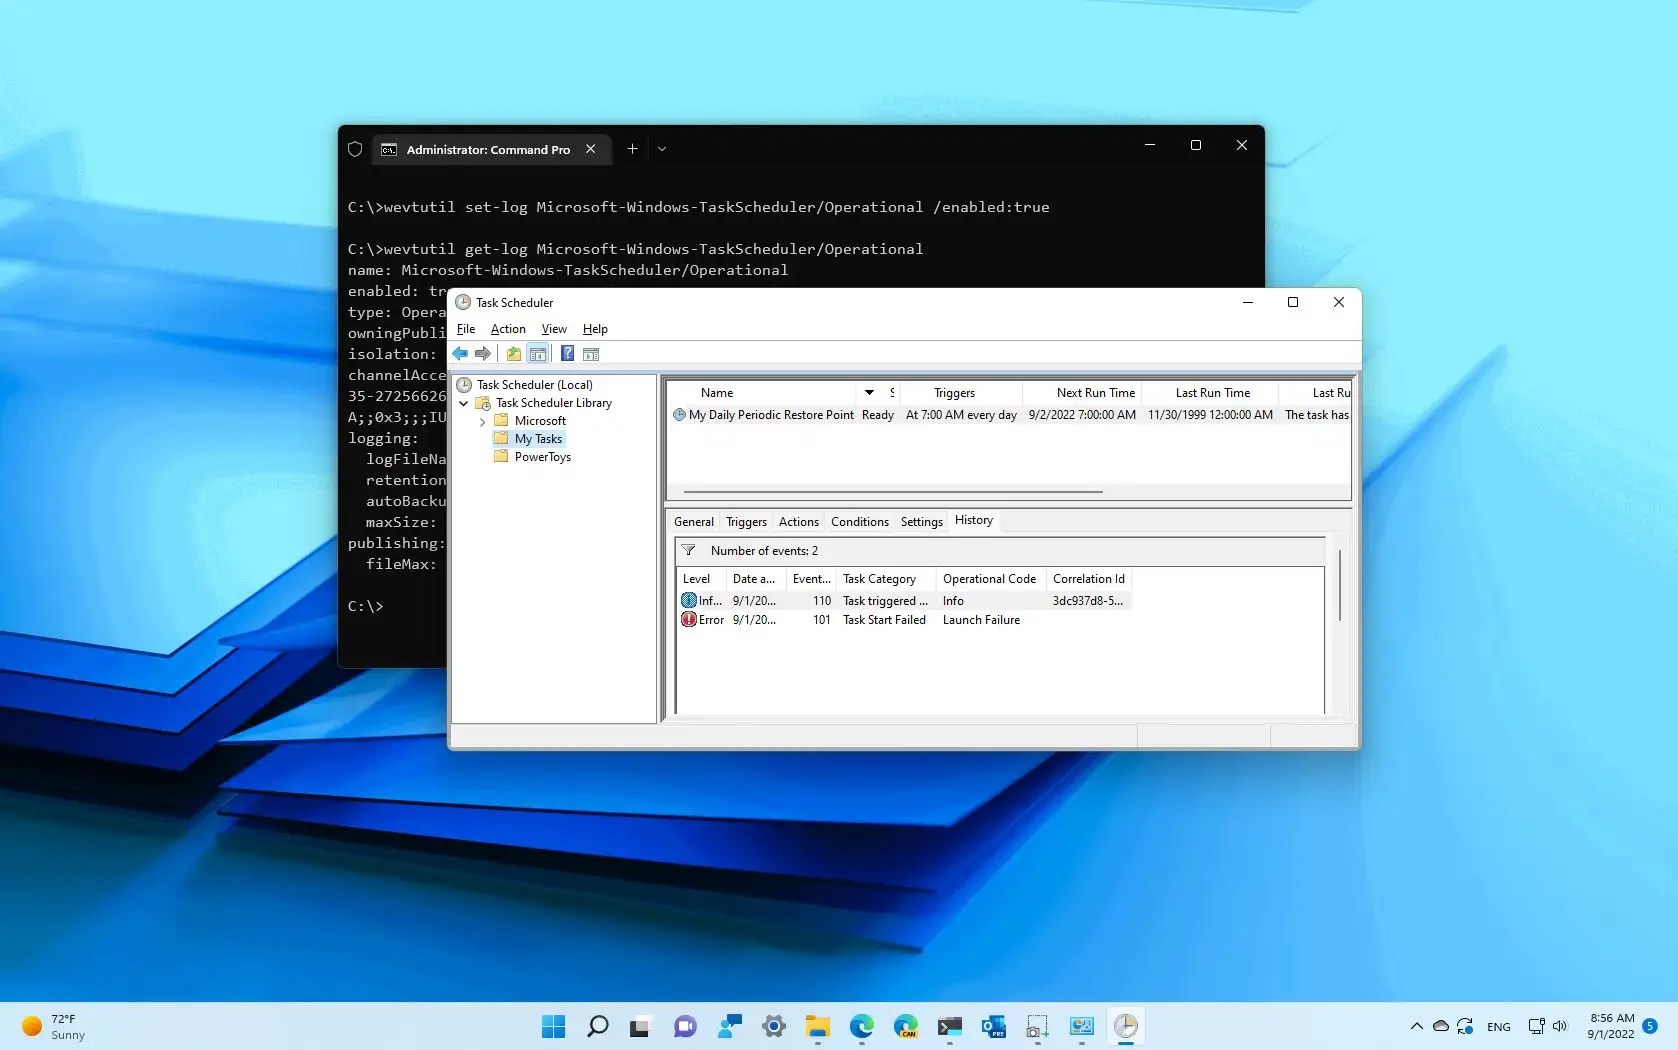Open Microsoft Edge from the taskbar
The height and width of the screenshot is (1050, 1678).
click(860, 1026)
